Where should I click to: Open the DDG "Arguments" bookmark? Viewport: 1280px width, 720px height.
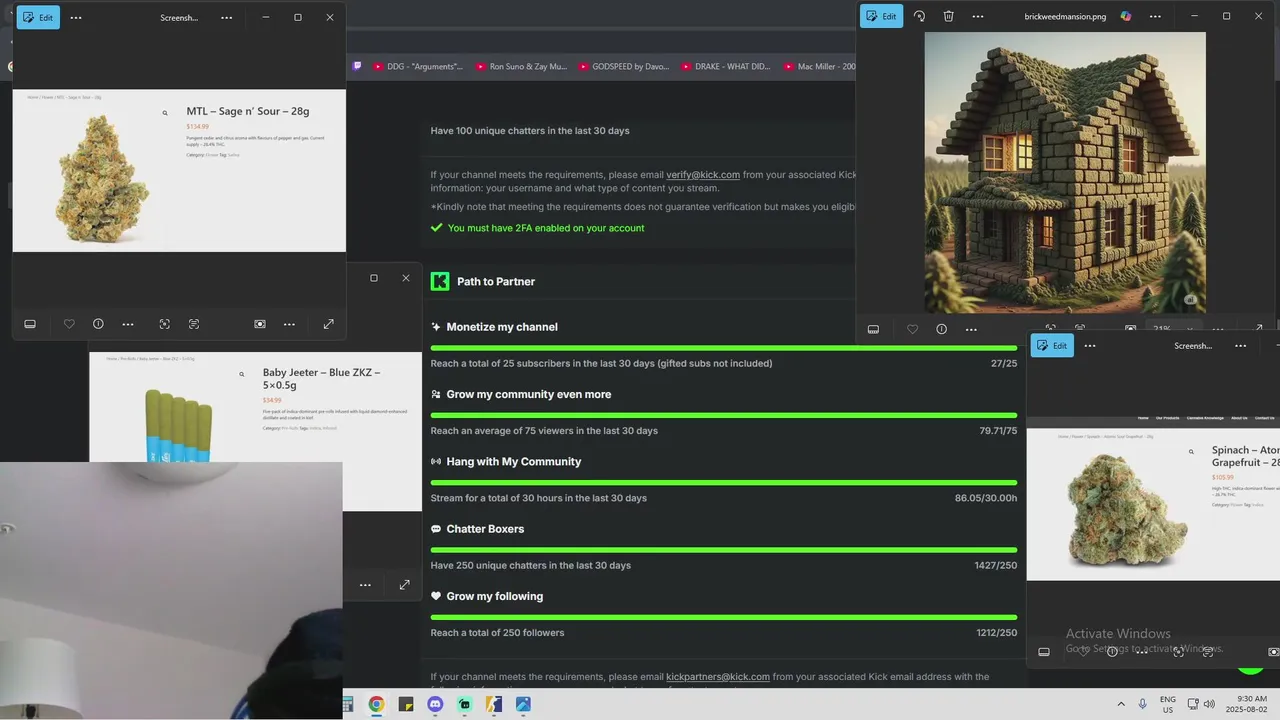(x=418, y=66)
